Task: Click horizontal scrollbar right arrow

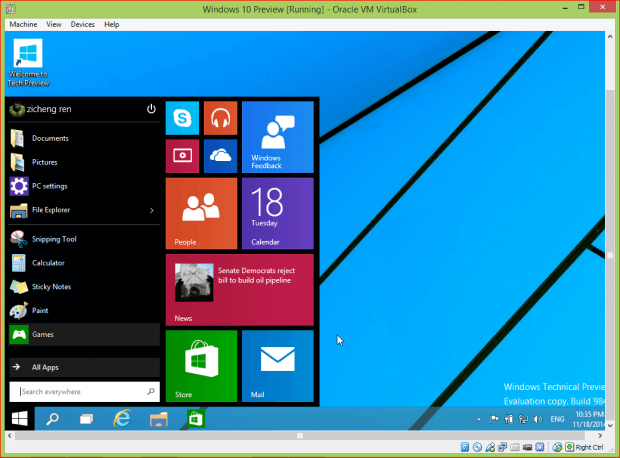Action: point(600,435)
